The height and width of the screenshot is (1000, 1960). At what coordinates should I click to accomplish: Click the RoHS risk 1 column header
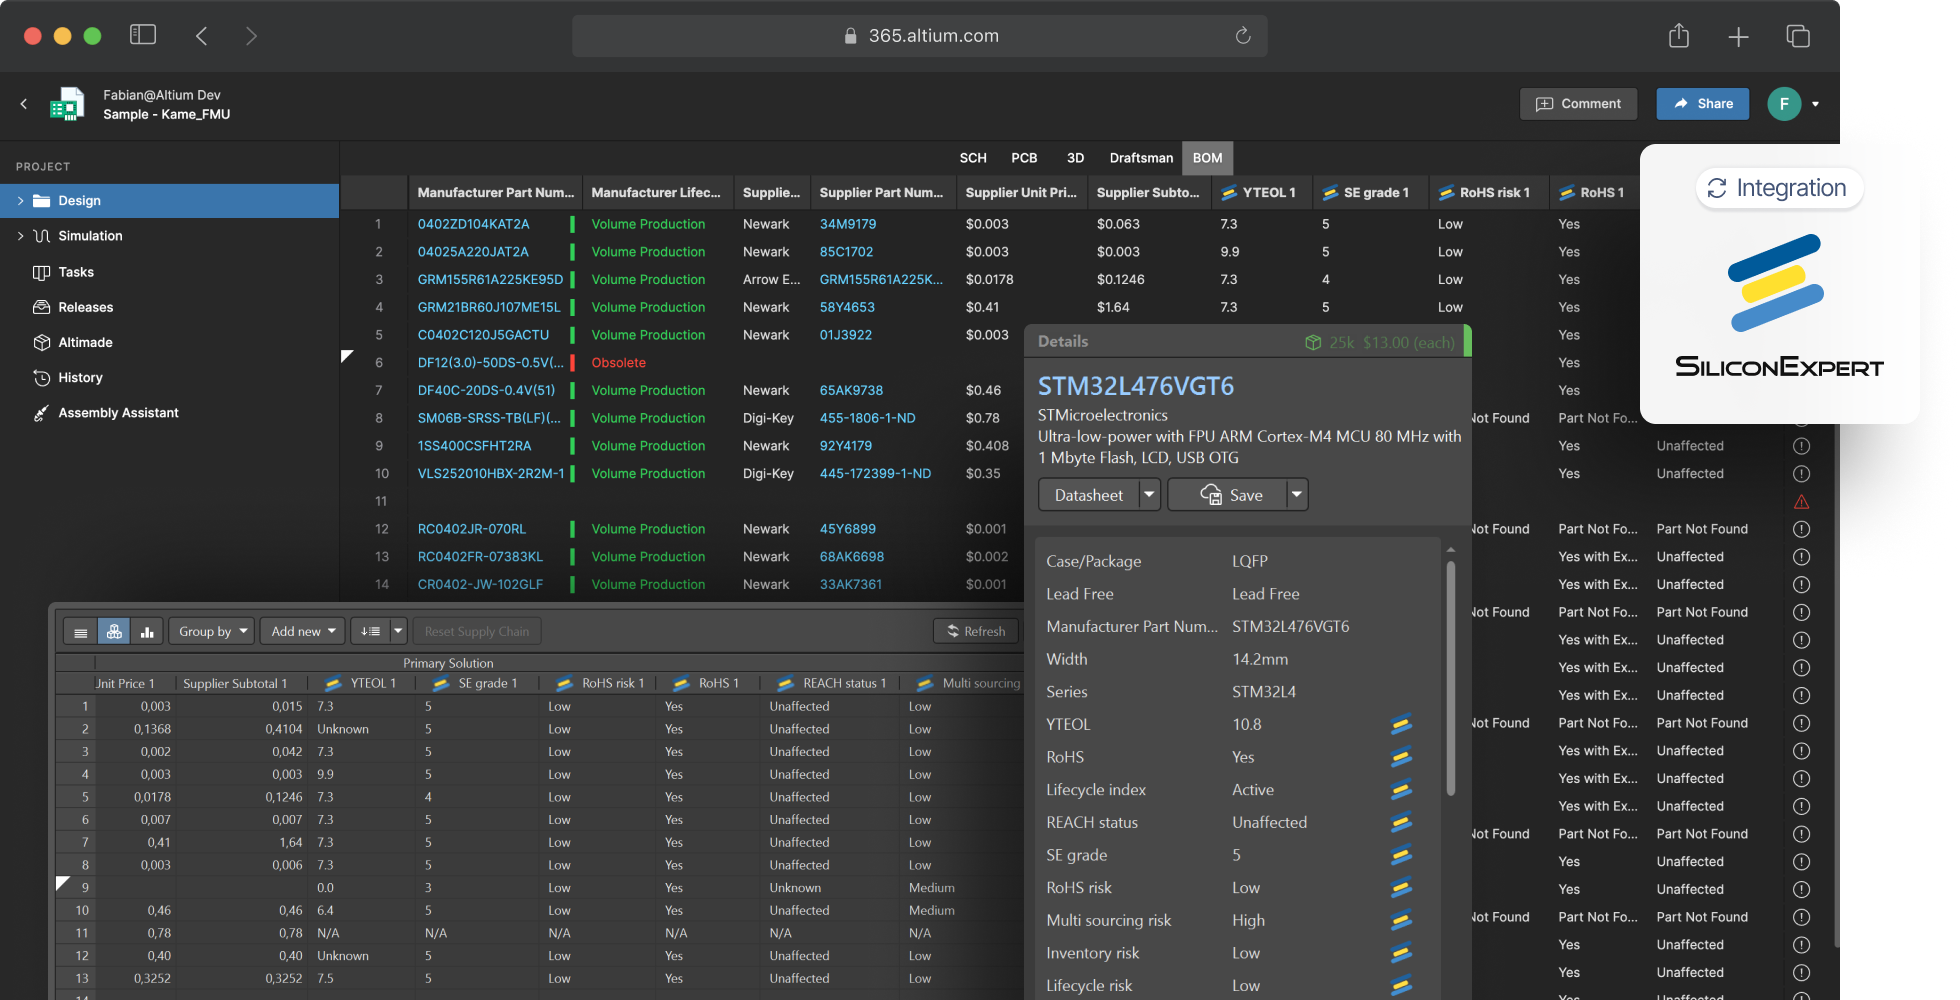pyautogui.click(x=1488, y=193)
